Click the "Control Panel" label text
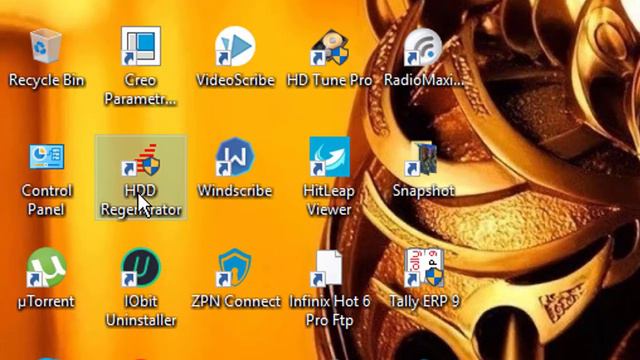This screenshot has width=640, height=360. pos(47,200)
